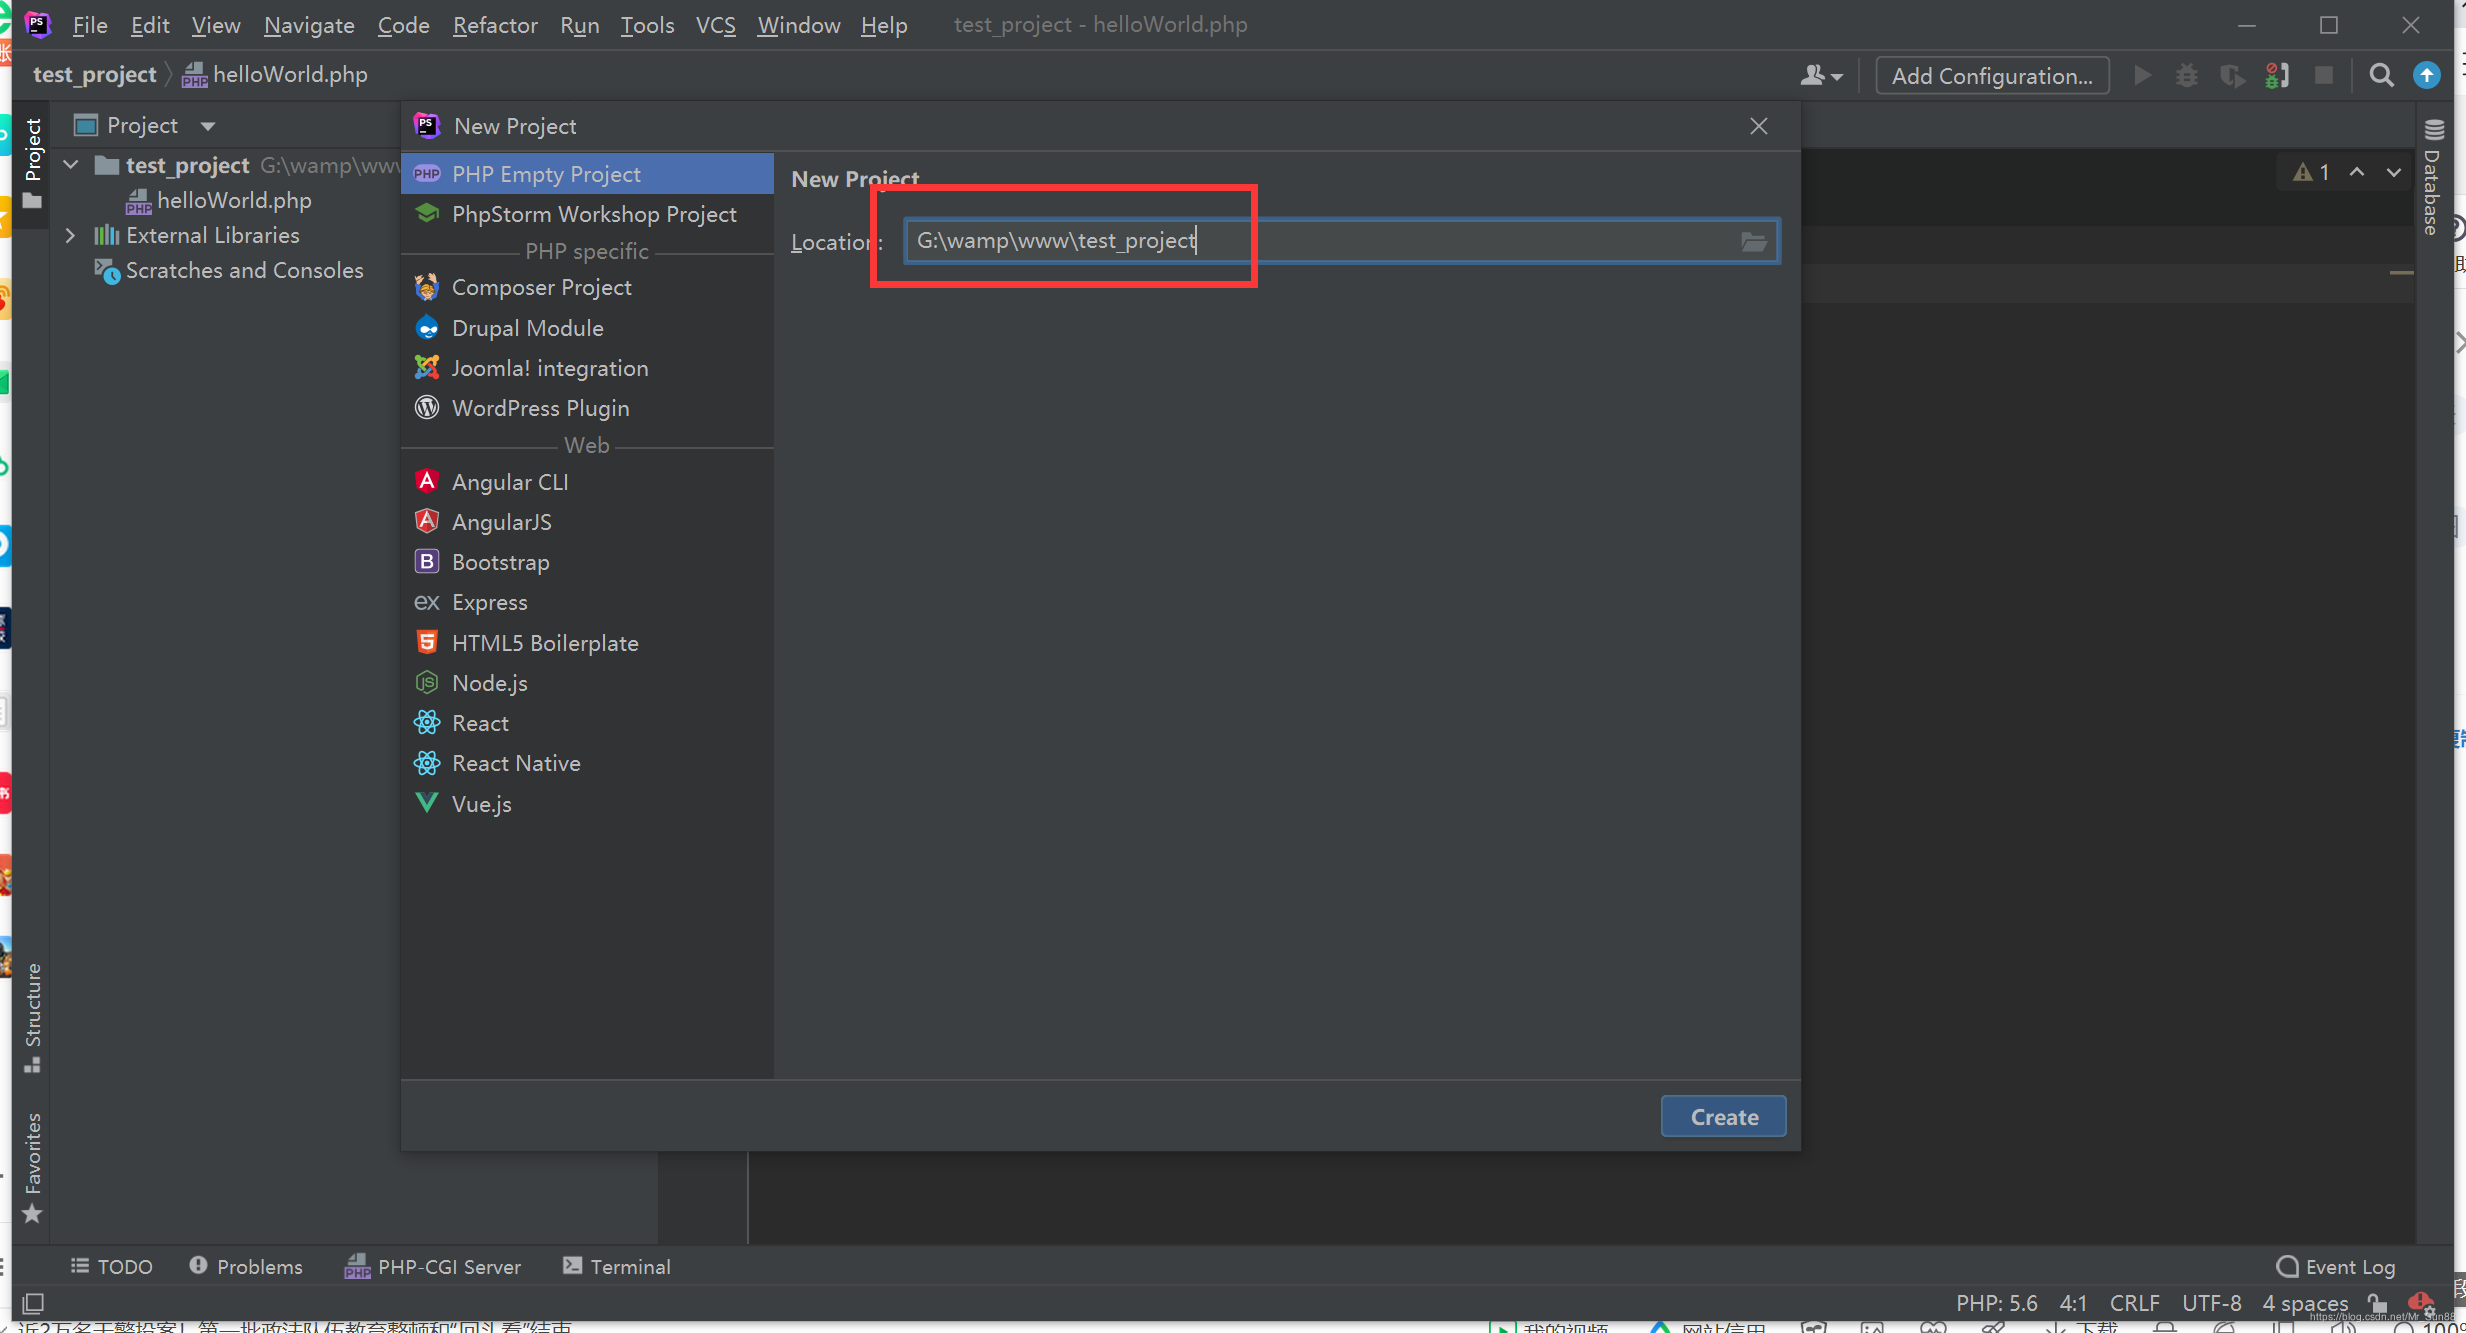The image size is (2466, 1333).
Task: Go to next highlighted error arrow
Action: (x=2394, y=172)
